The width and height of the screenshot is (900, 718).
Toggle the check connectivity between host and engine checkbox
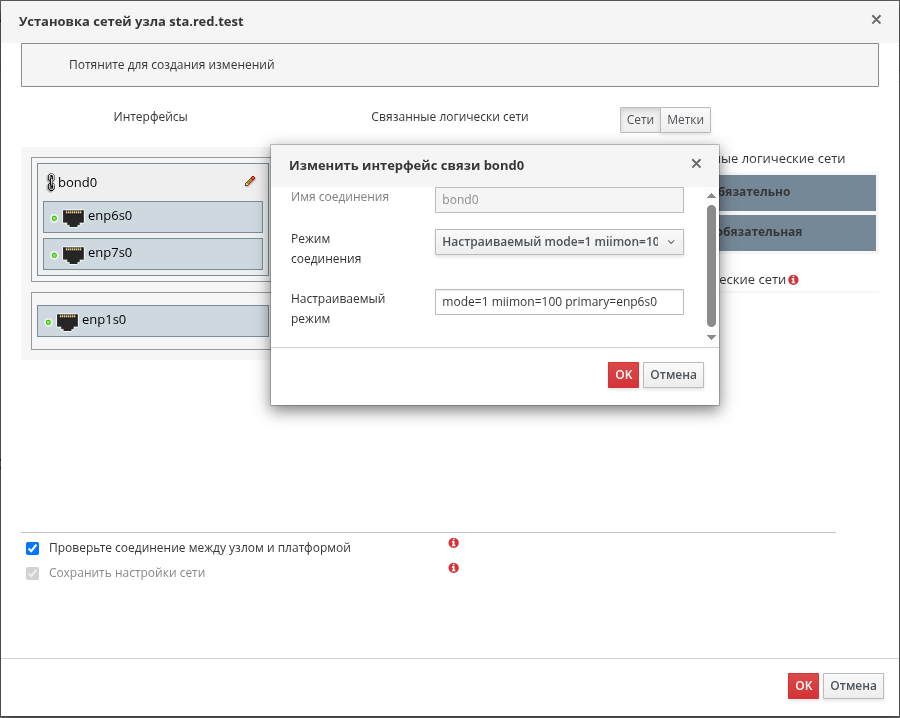point(33,548)
